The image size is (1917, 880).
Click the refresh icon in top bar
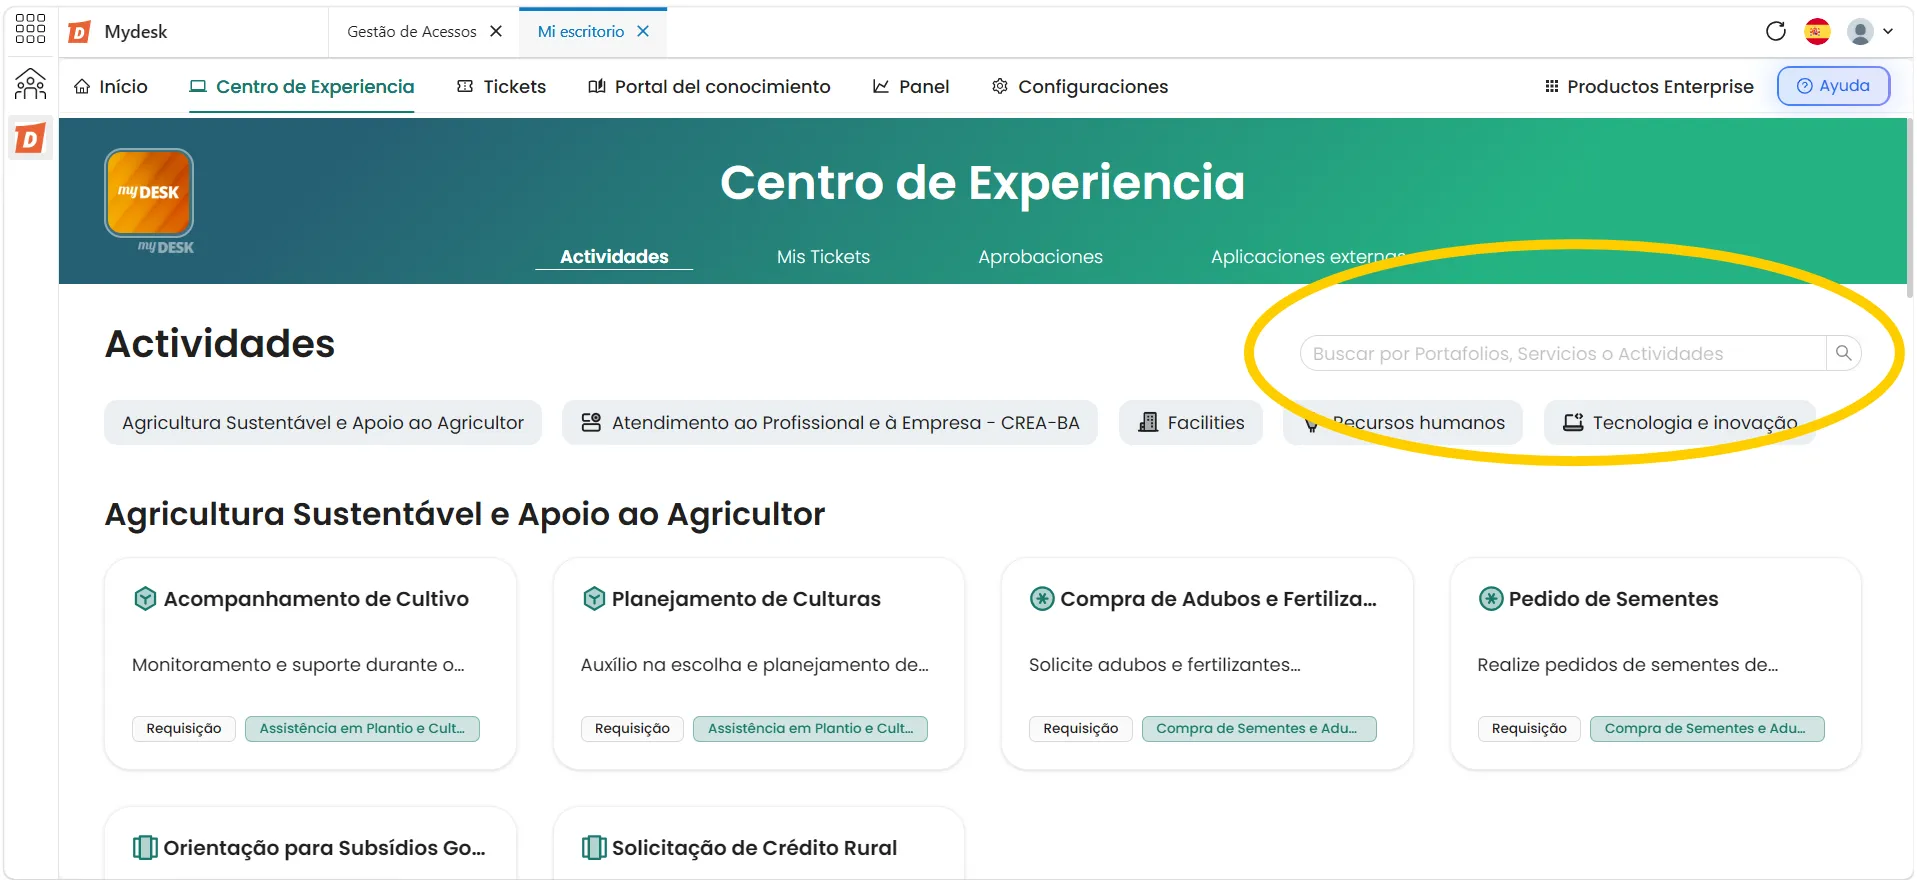(1776, 31)
